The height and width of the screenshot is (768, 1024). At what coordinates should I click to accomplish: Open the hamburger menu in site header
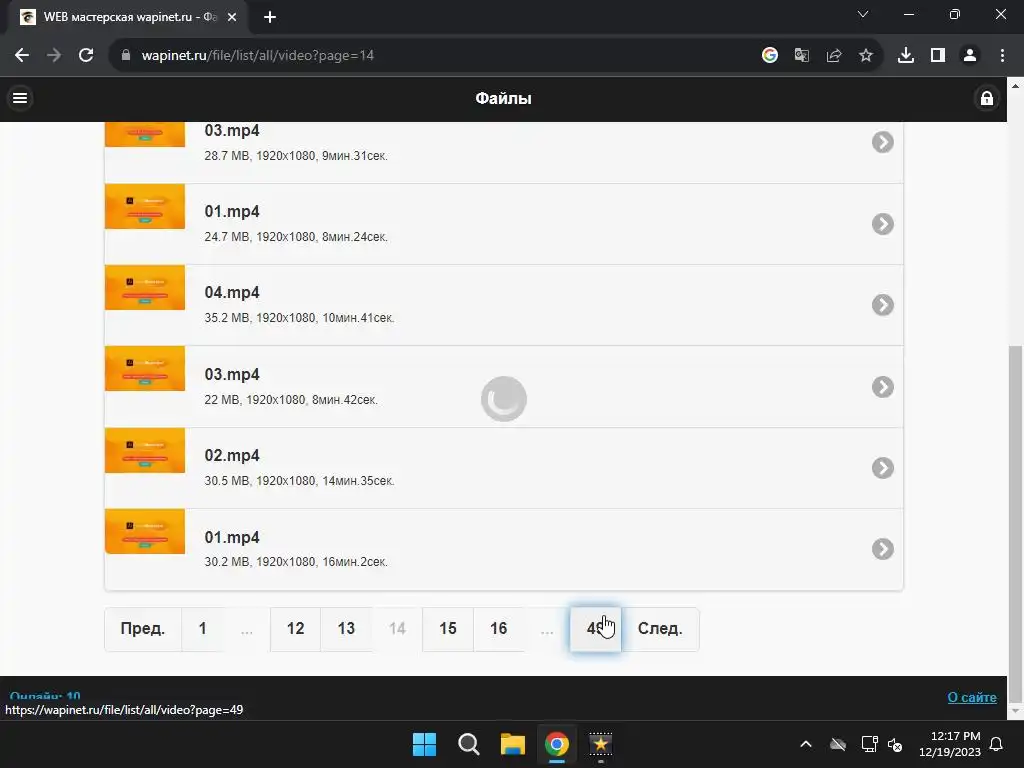[x=20, y=98]
